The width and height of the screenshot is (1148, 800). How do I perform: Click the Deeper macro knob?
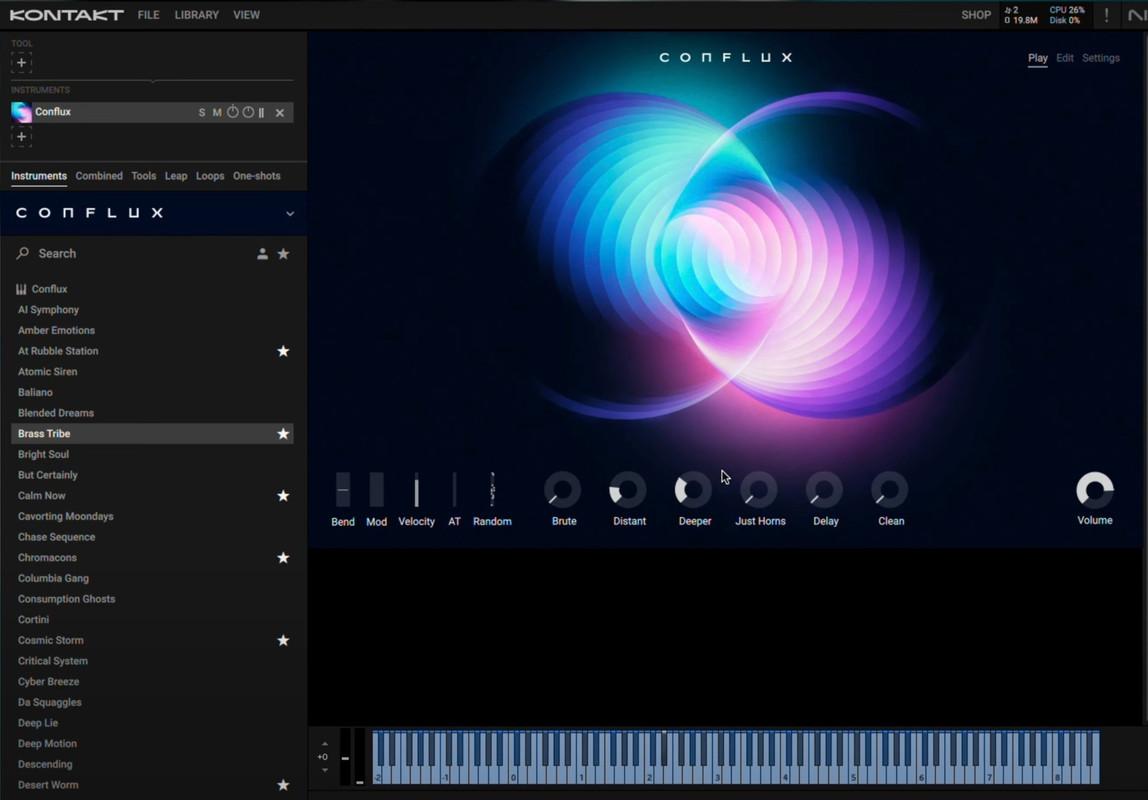tap(693, 490)
